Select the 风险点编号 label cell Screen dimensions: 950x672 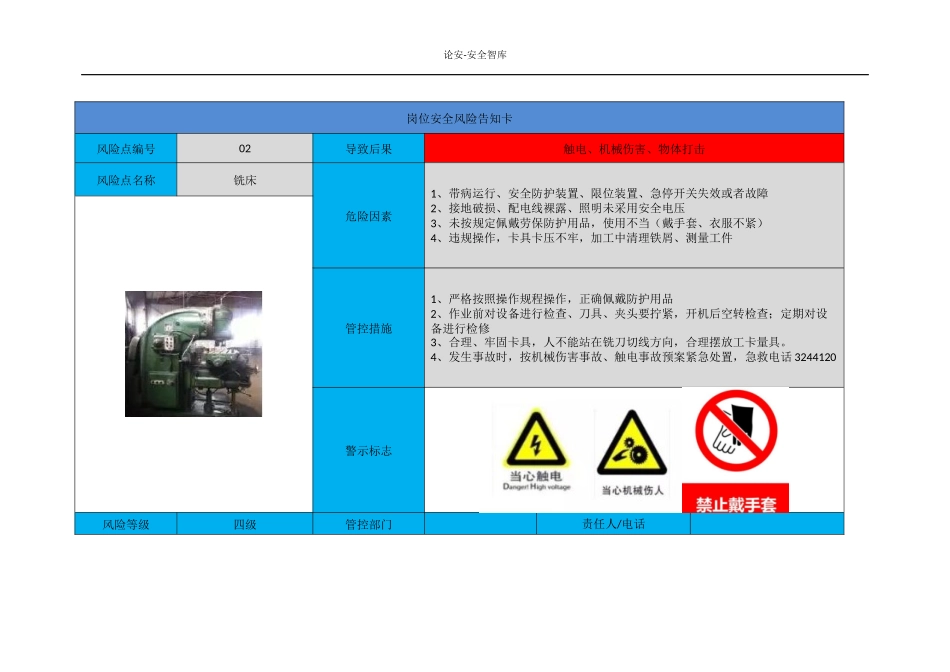click(126, 147)
